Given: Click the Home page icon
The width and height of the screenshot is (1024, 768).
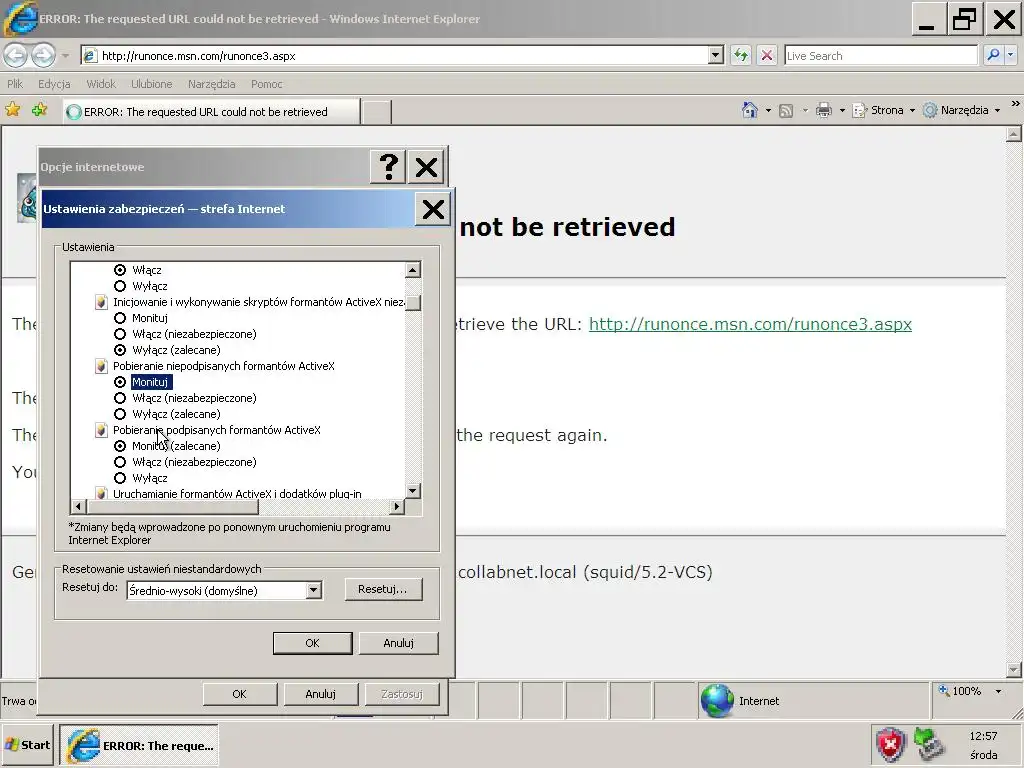Looking at the screenshot, I should (x=750, y=110).
